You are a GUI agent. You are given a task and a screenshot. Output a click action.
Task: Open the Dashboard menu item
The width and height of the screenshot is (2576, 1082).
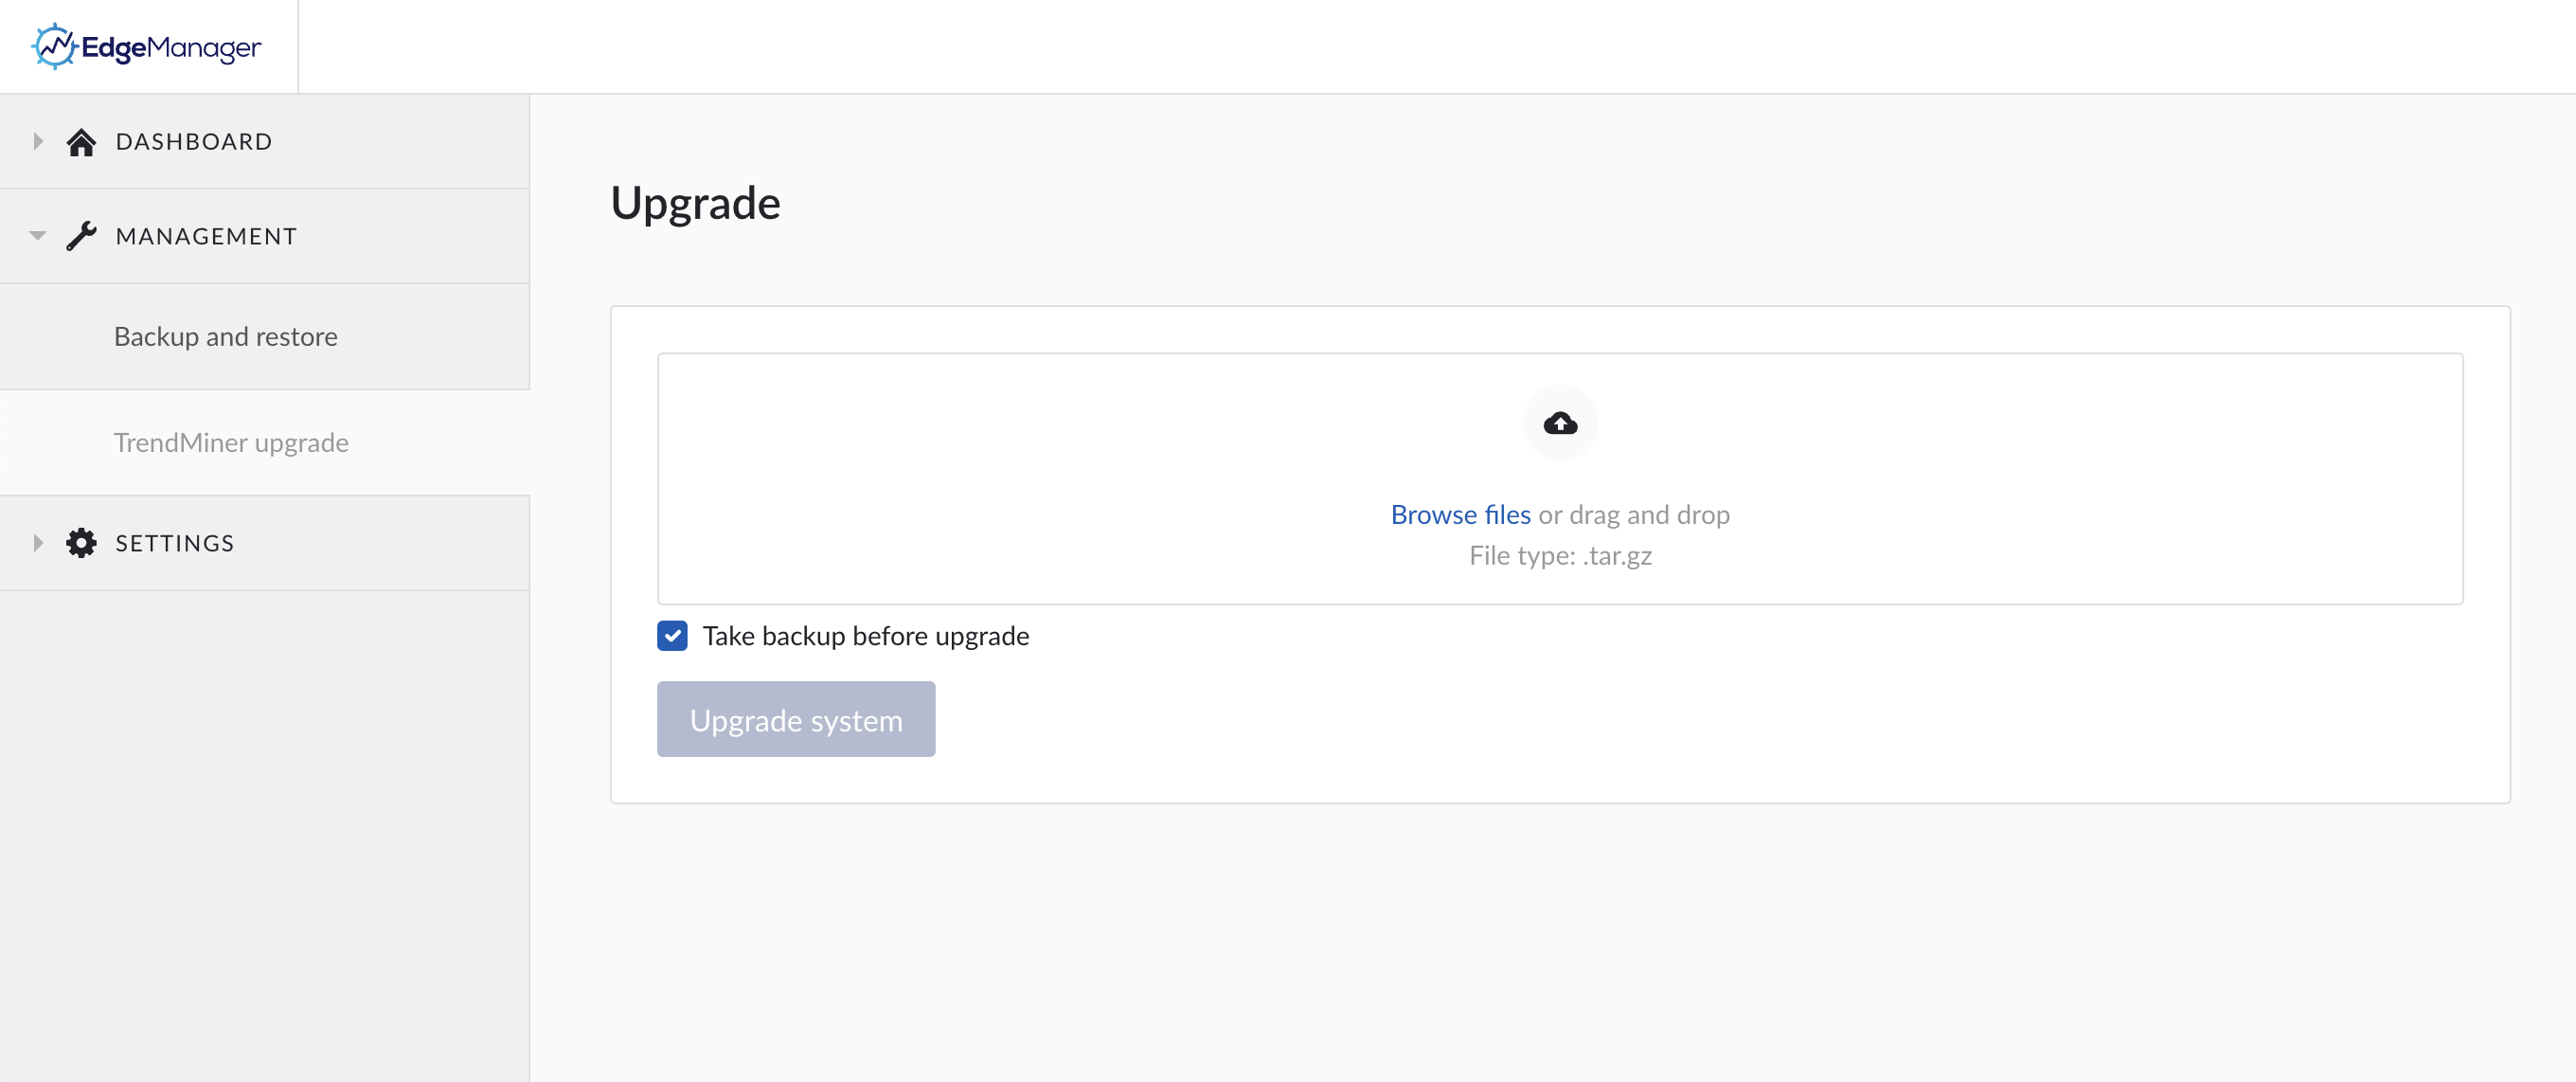pos(194,141)
